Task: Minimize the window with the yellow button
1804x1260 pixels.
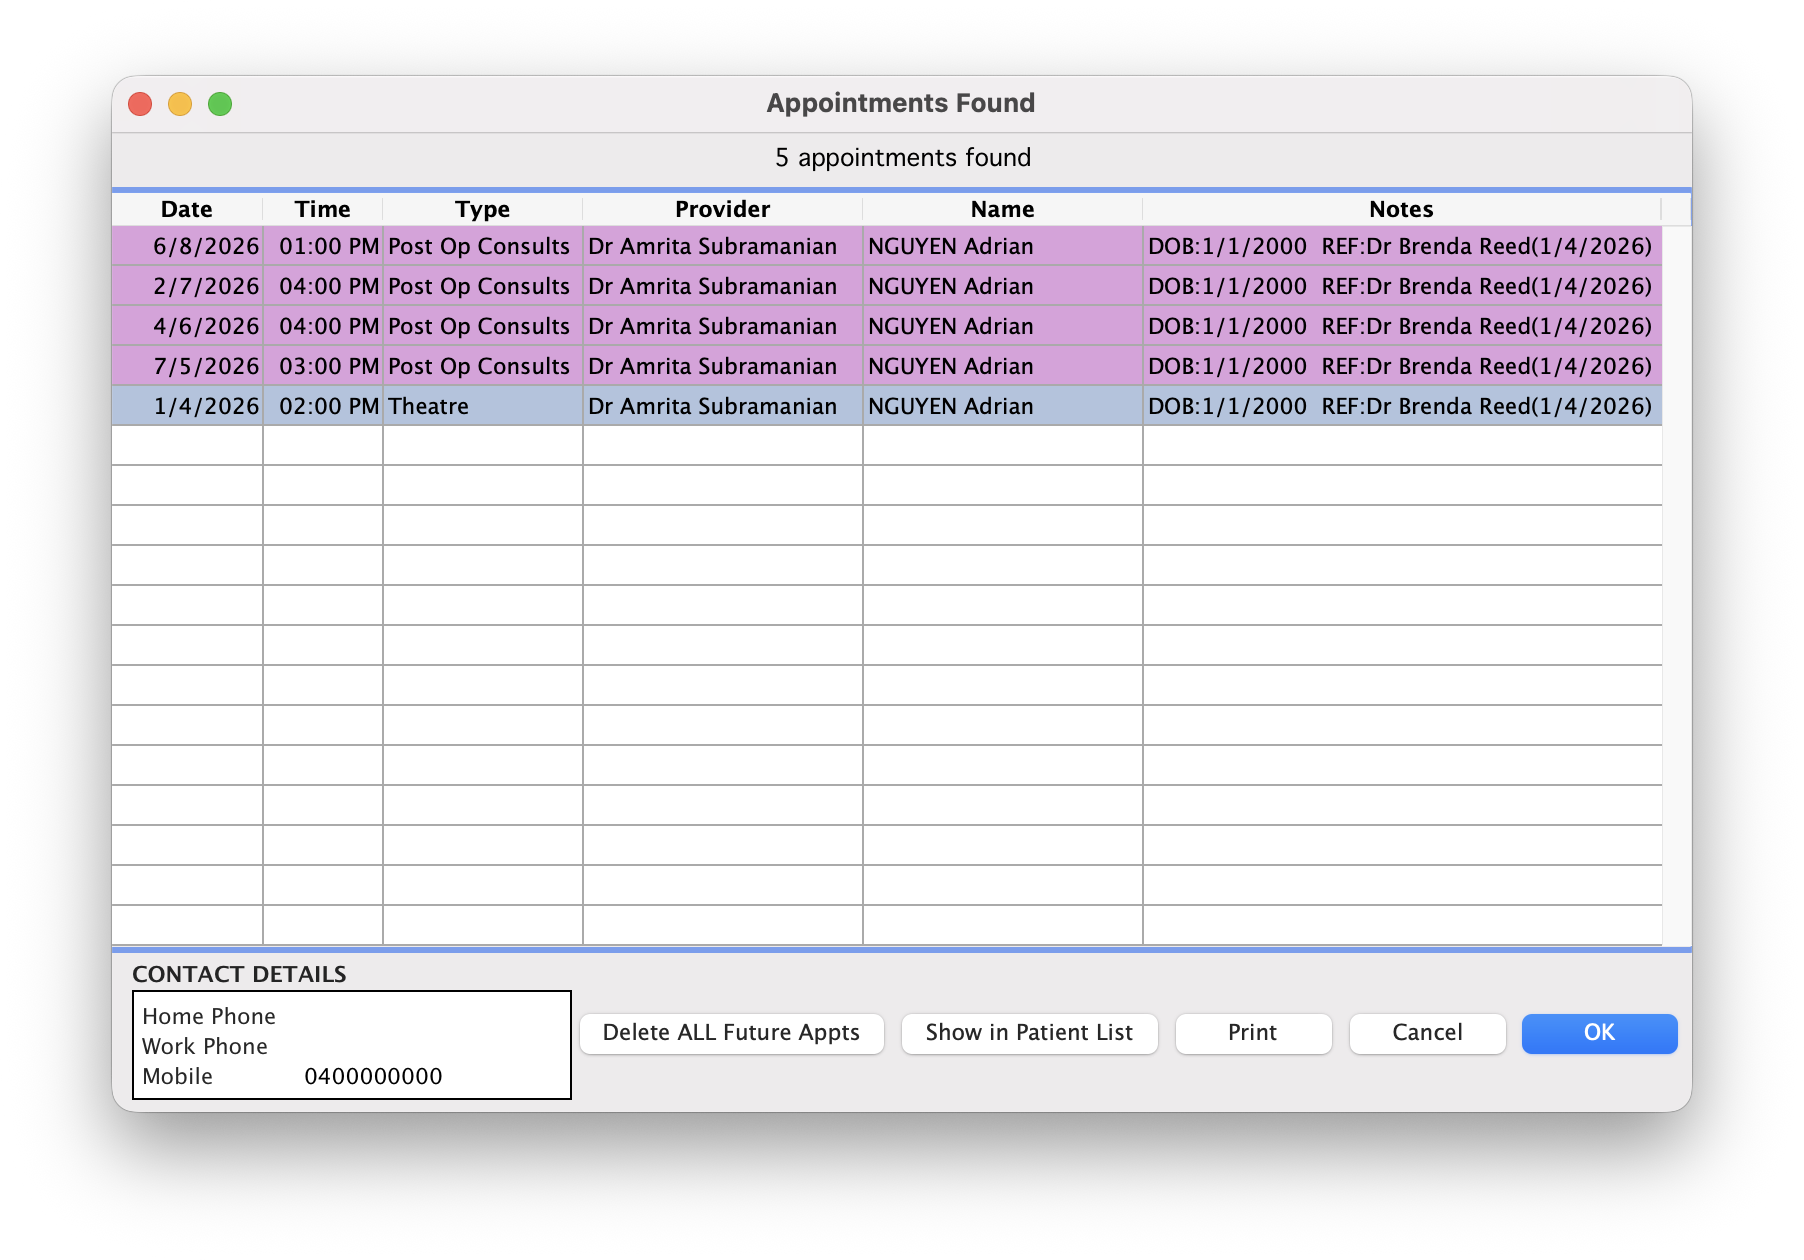Action: tap(180, 104)
